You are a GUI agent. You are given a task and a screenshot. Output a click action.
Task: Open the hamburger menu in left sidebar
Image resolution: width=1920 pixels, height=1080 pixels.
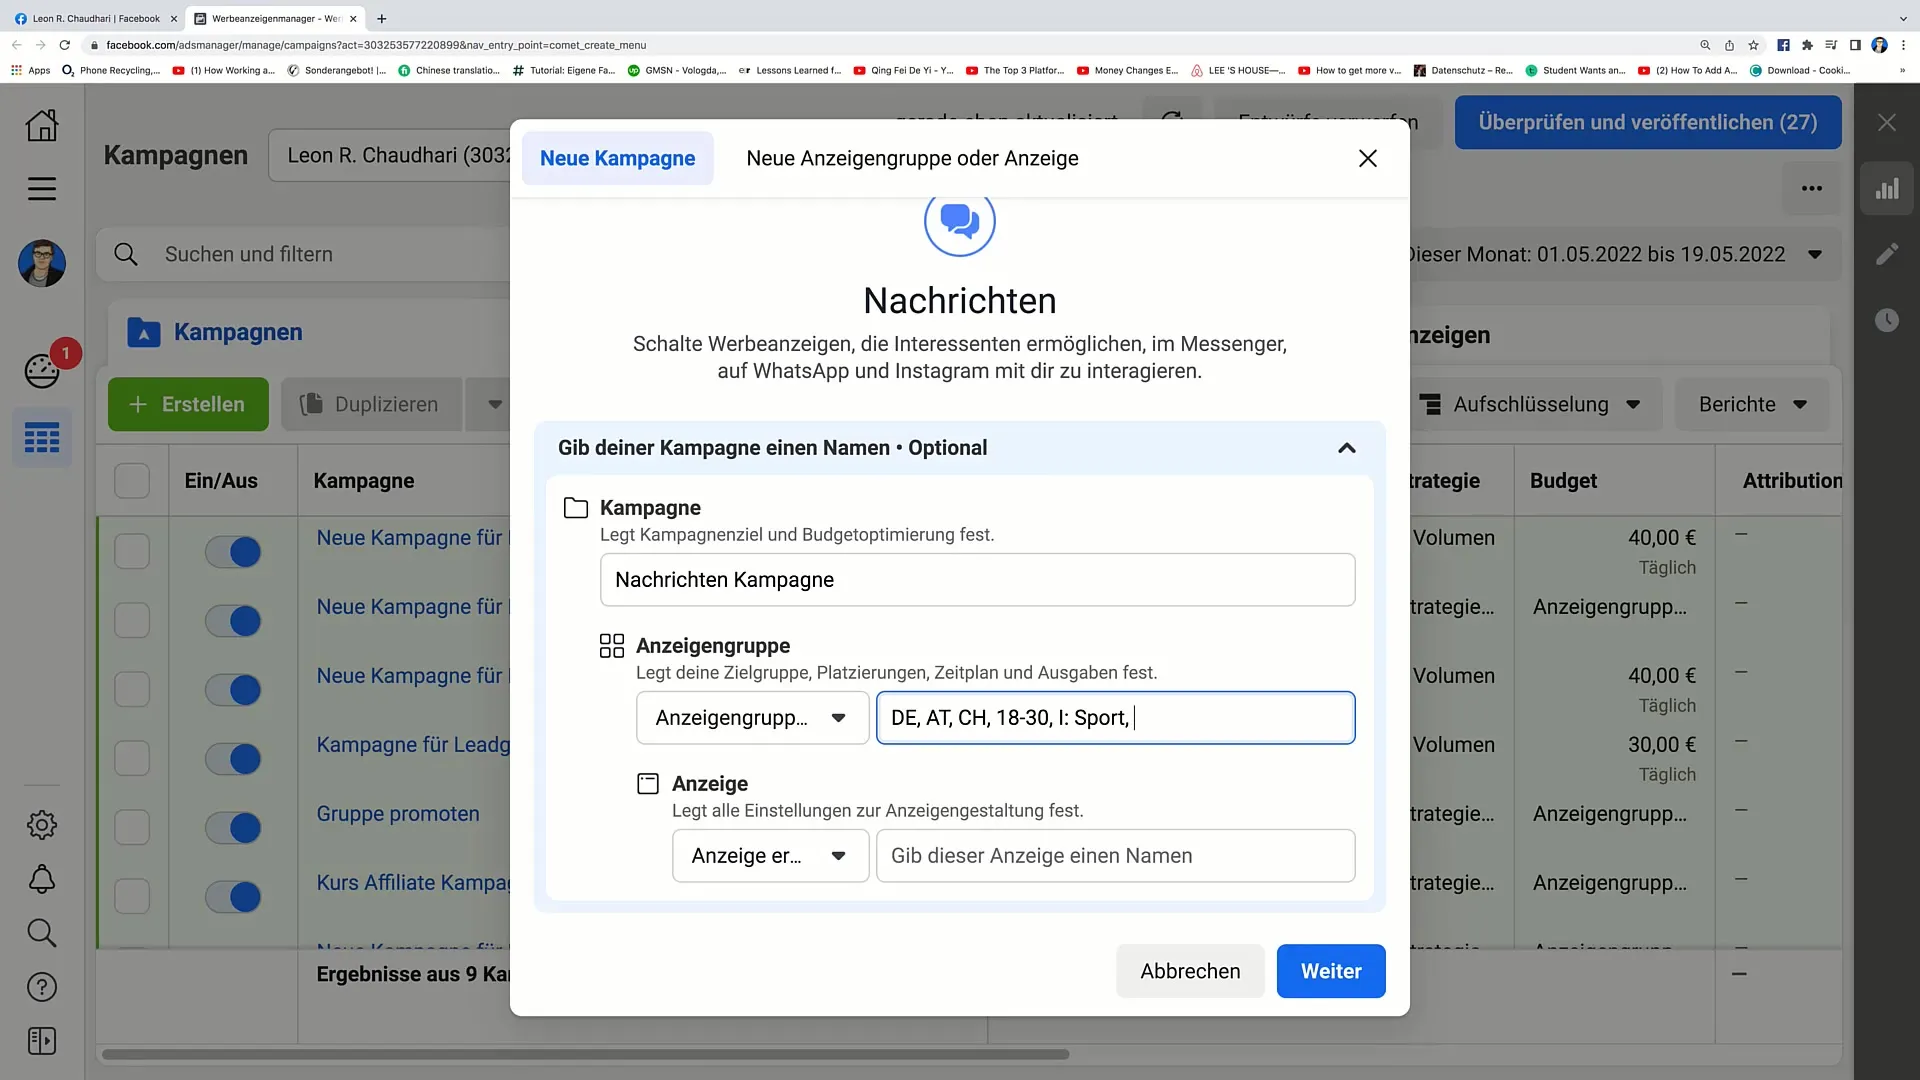point(42,189)
